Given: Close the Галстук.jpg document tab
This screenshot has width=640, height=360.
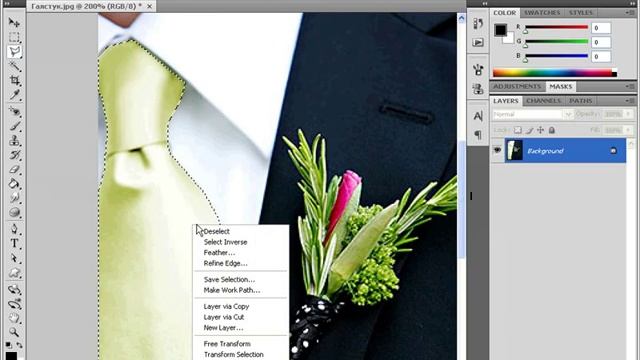Looking at the screenshot, I should tap(149, 6).
